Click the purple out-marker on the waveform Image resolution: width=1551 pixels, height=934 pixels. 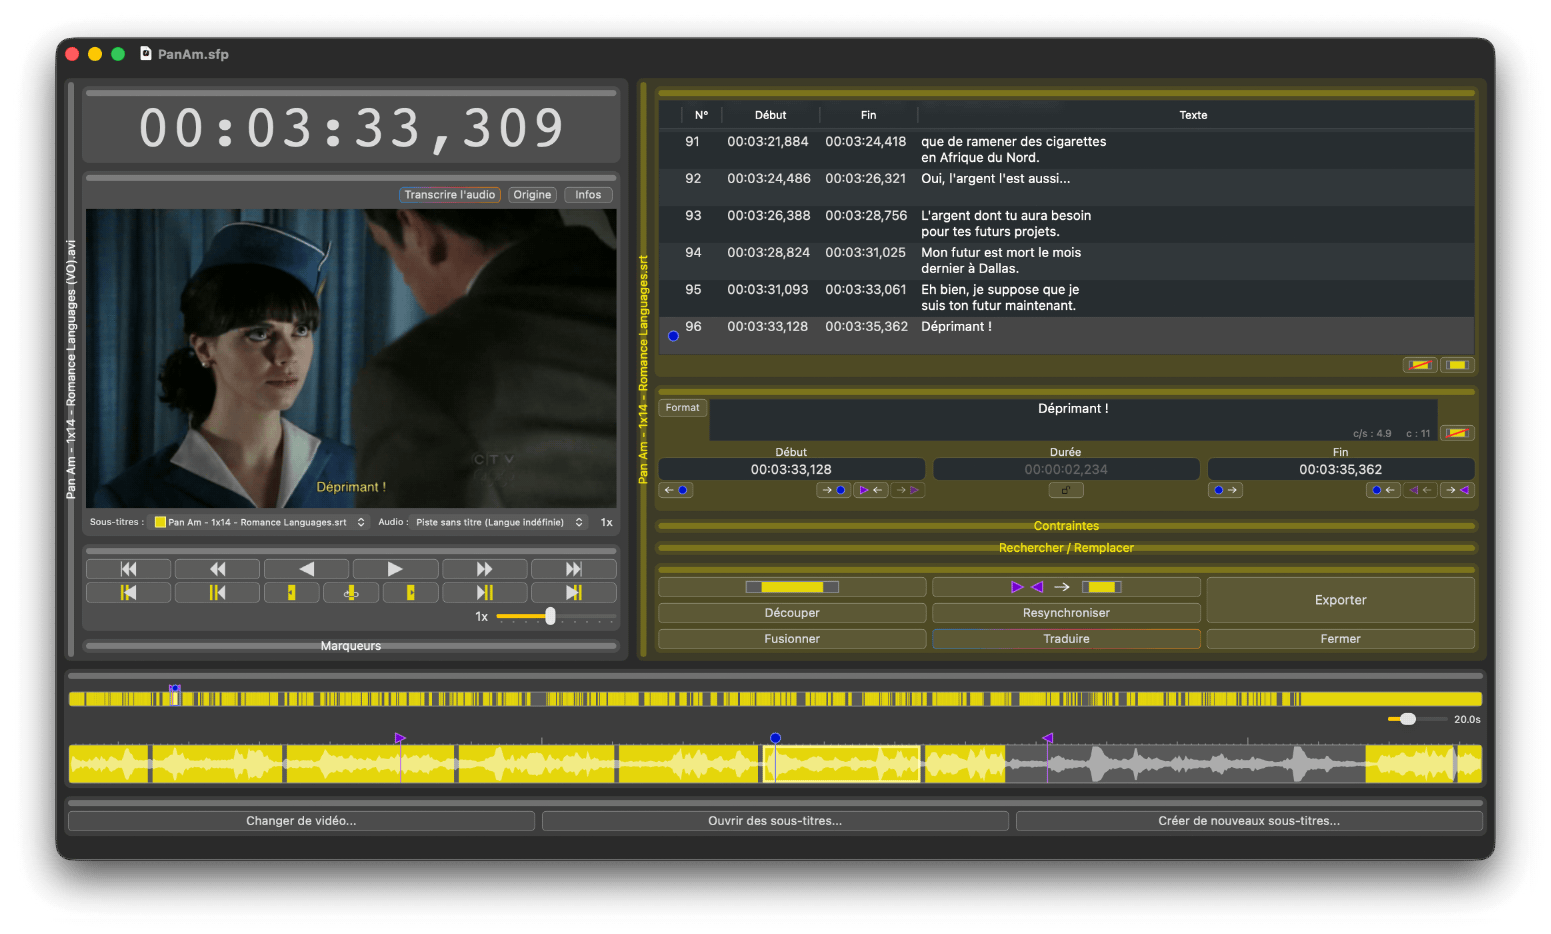[x=1048, y=738]
